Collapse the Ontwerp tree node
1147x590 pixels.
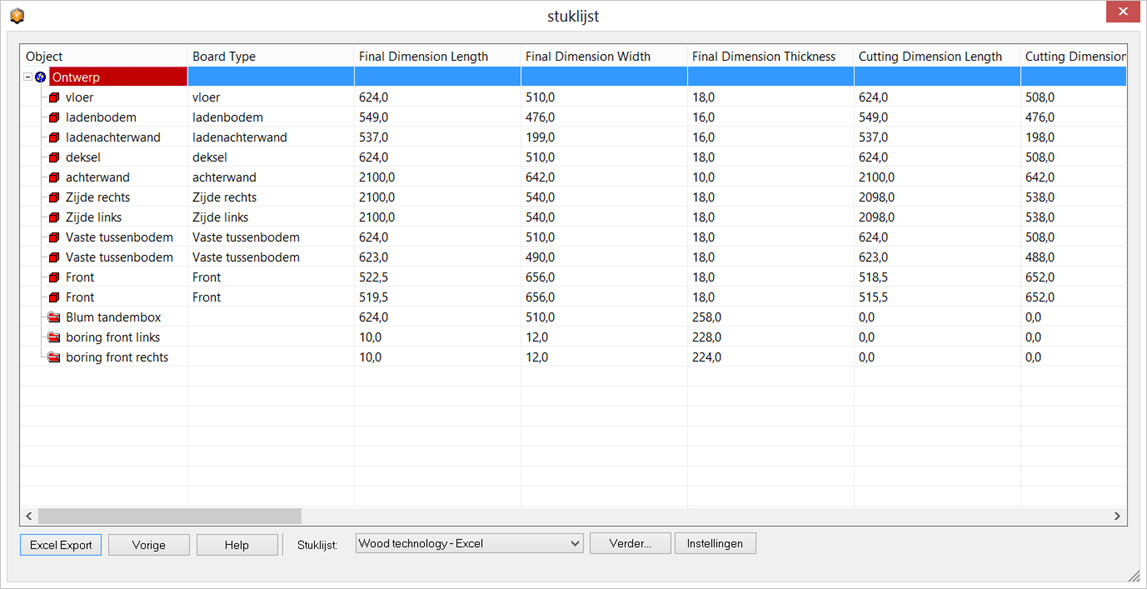pyautogui.click(x=28, y=77)
